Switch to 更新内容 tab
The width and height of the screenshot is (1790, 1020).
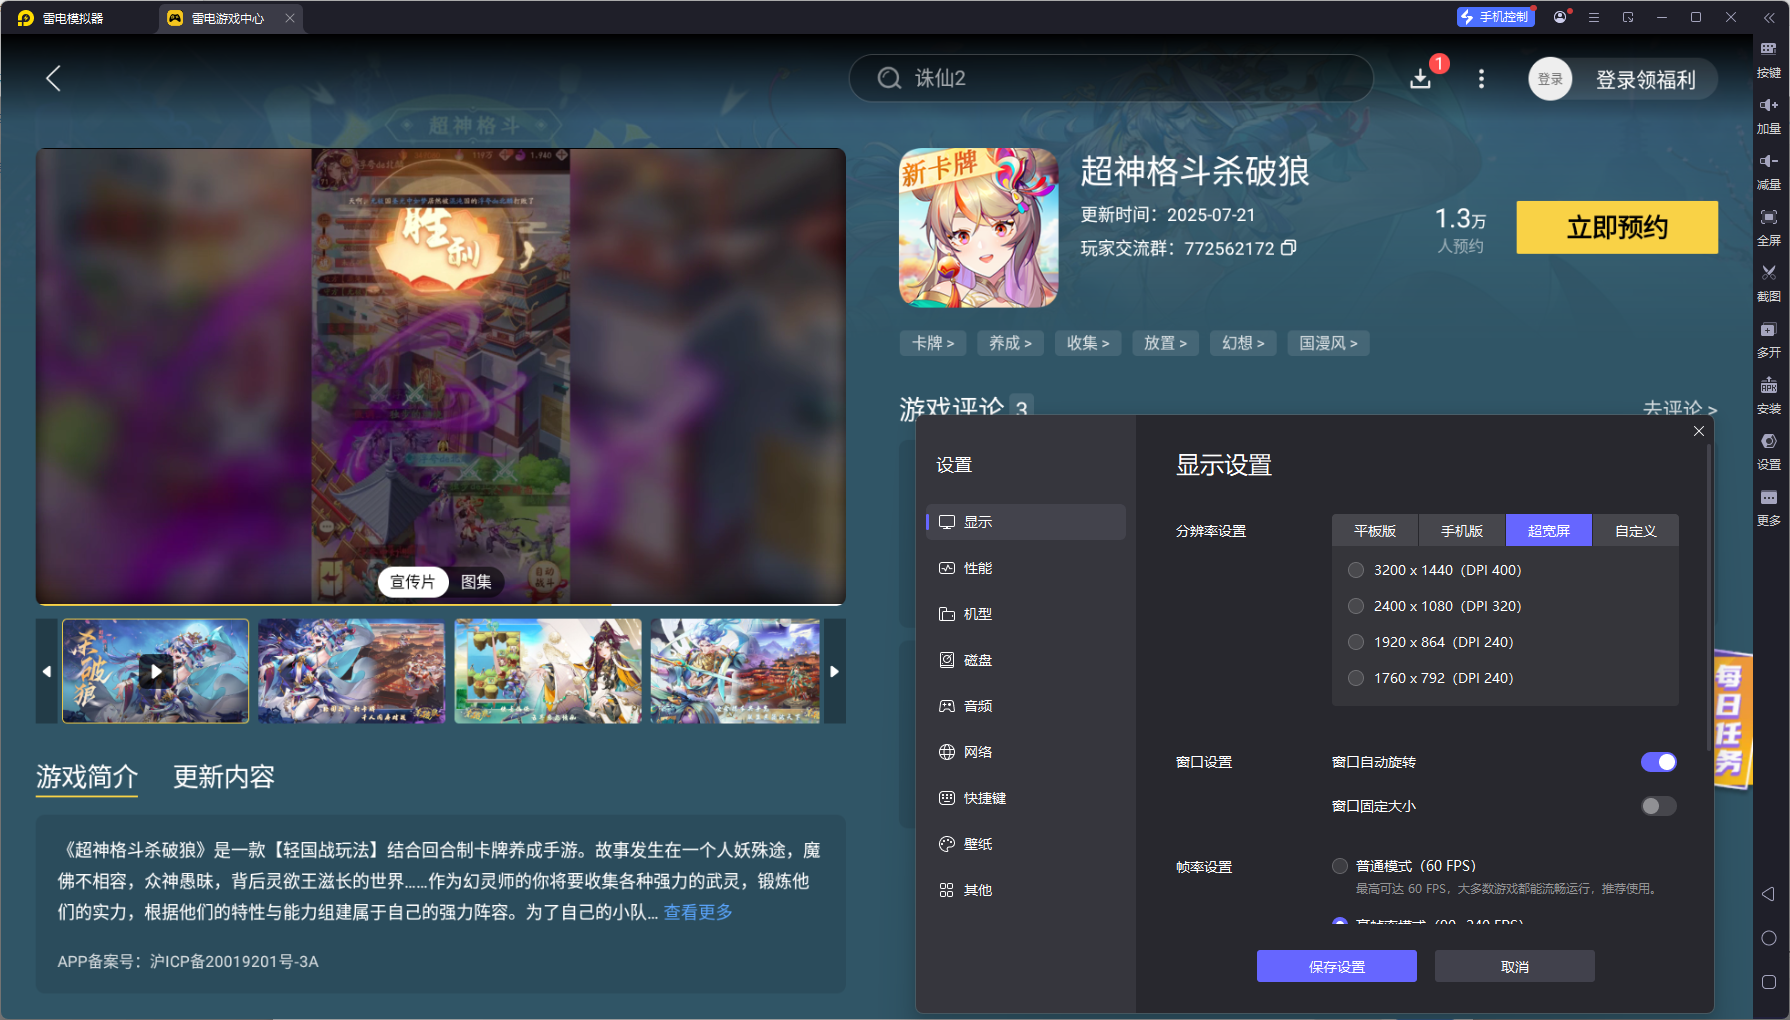224,777
